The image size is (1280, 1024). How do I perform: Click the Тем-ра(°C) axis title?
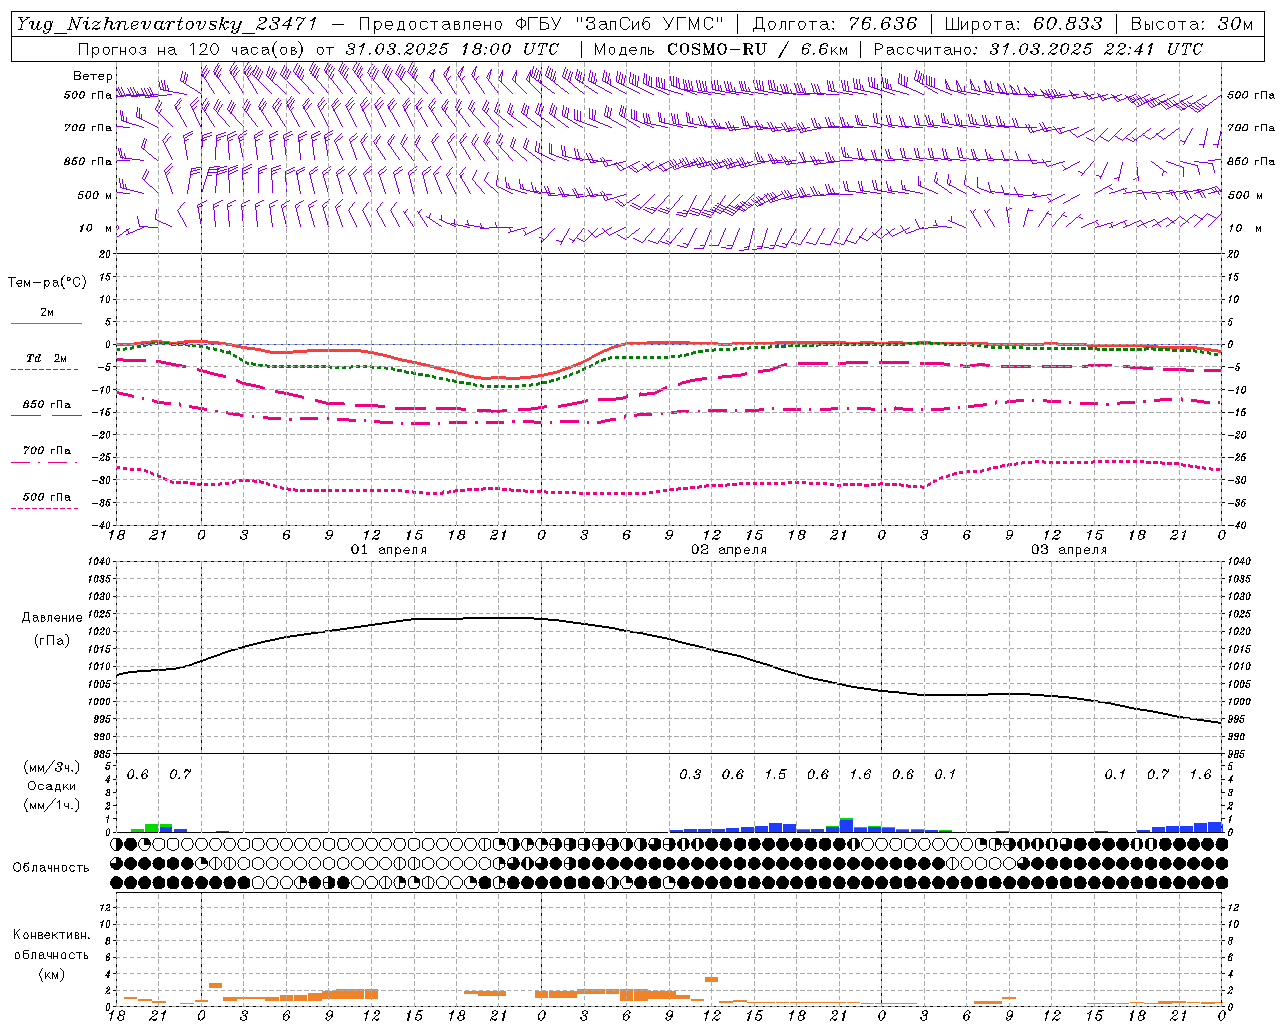click(47, 283)
